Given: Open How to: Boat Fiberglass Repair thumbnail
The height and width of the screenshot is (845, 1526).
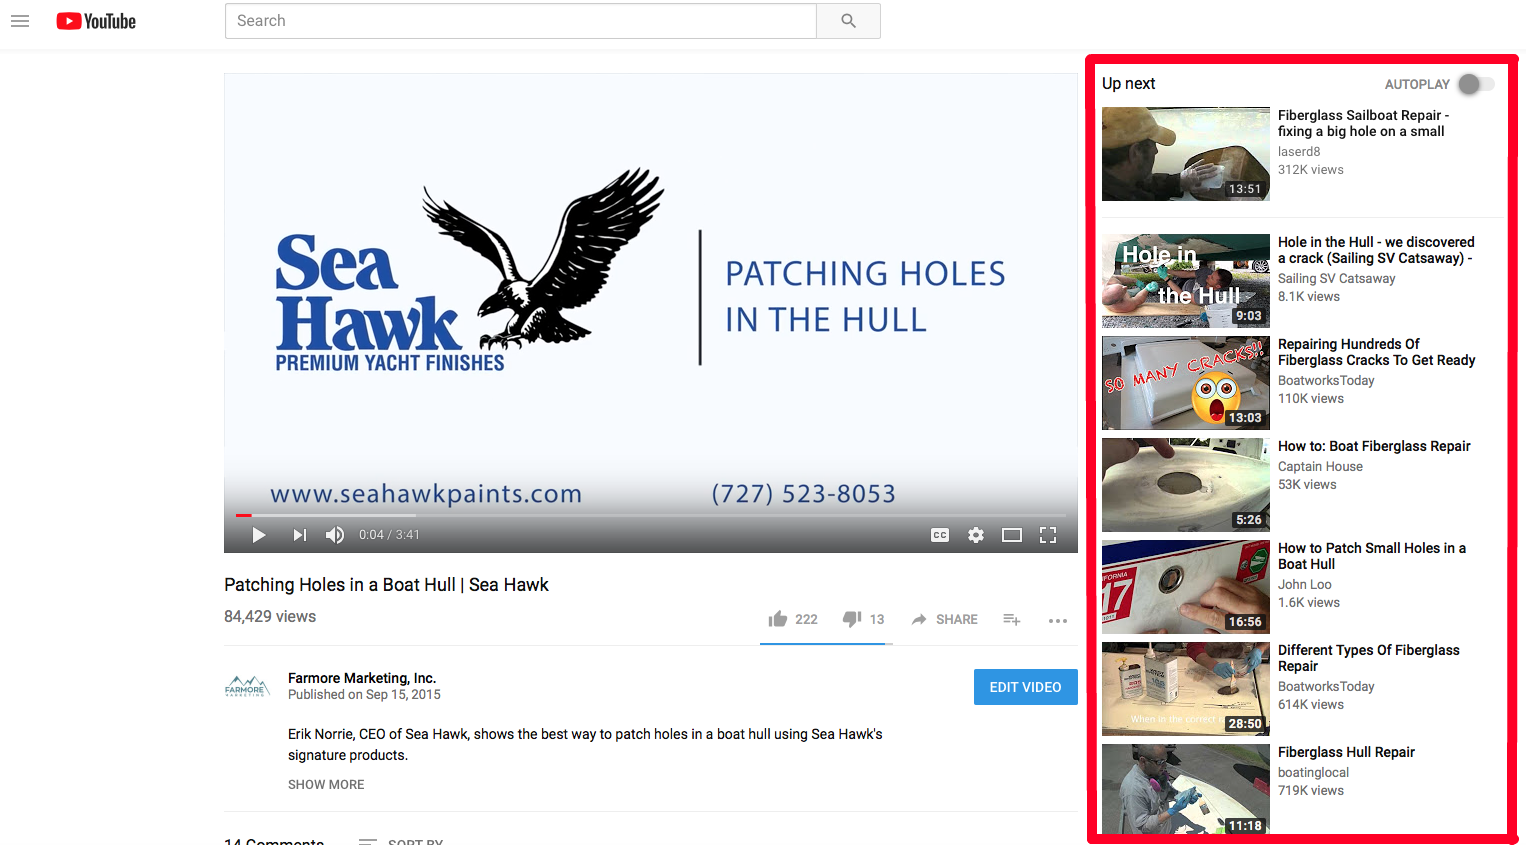Looking at the screenshot, I should (1186, 485).
